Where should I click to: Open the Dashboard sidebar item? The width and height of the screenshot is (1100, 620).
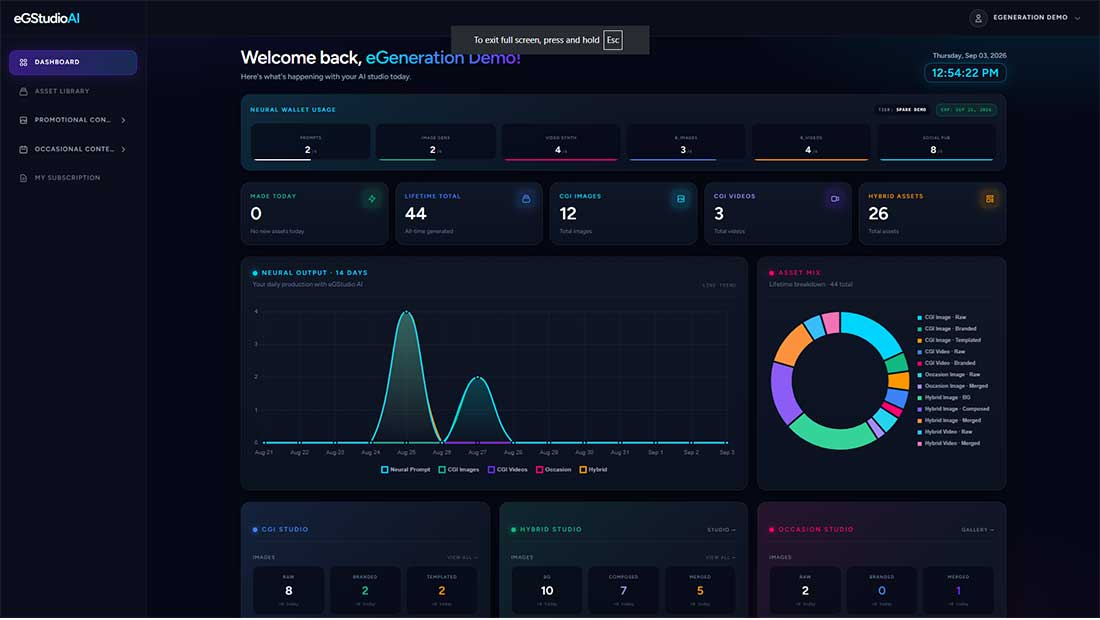click(73, 62)
